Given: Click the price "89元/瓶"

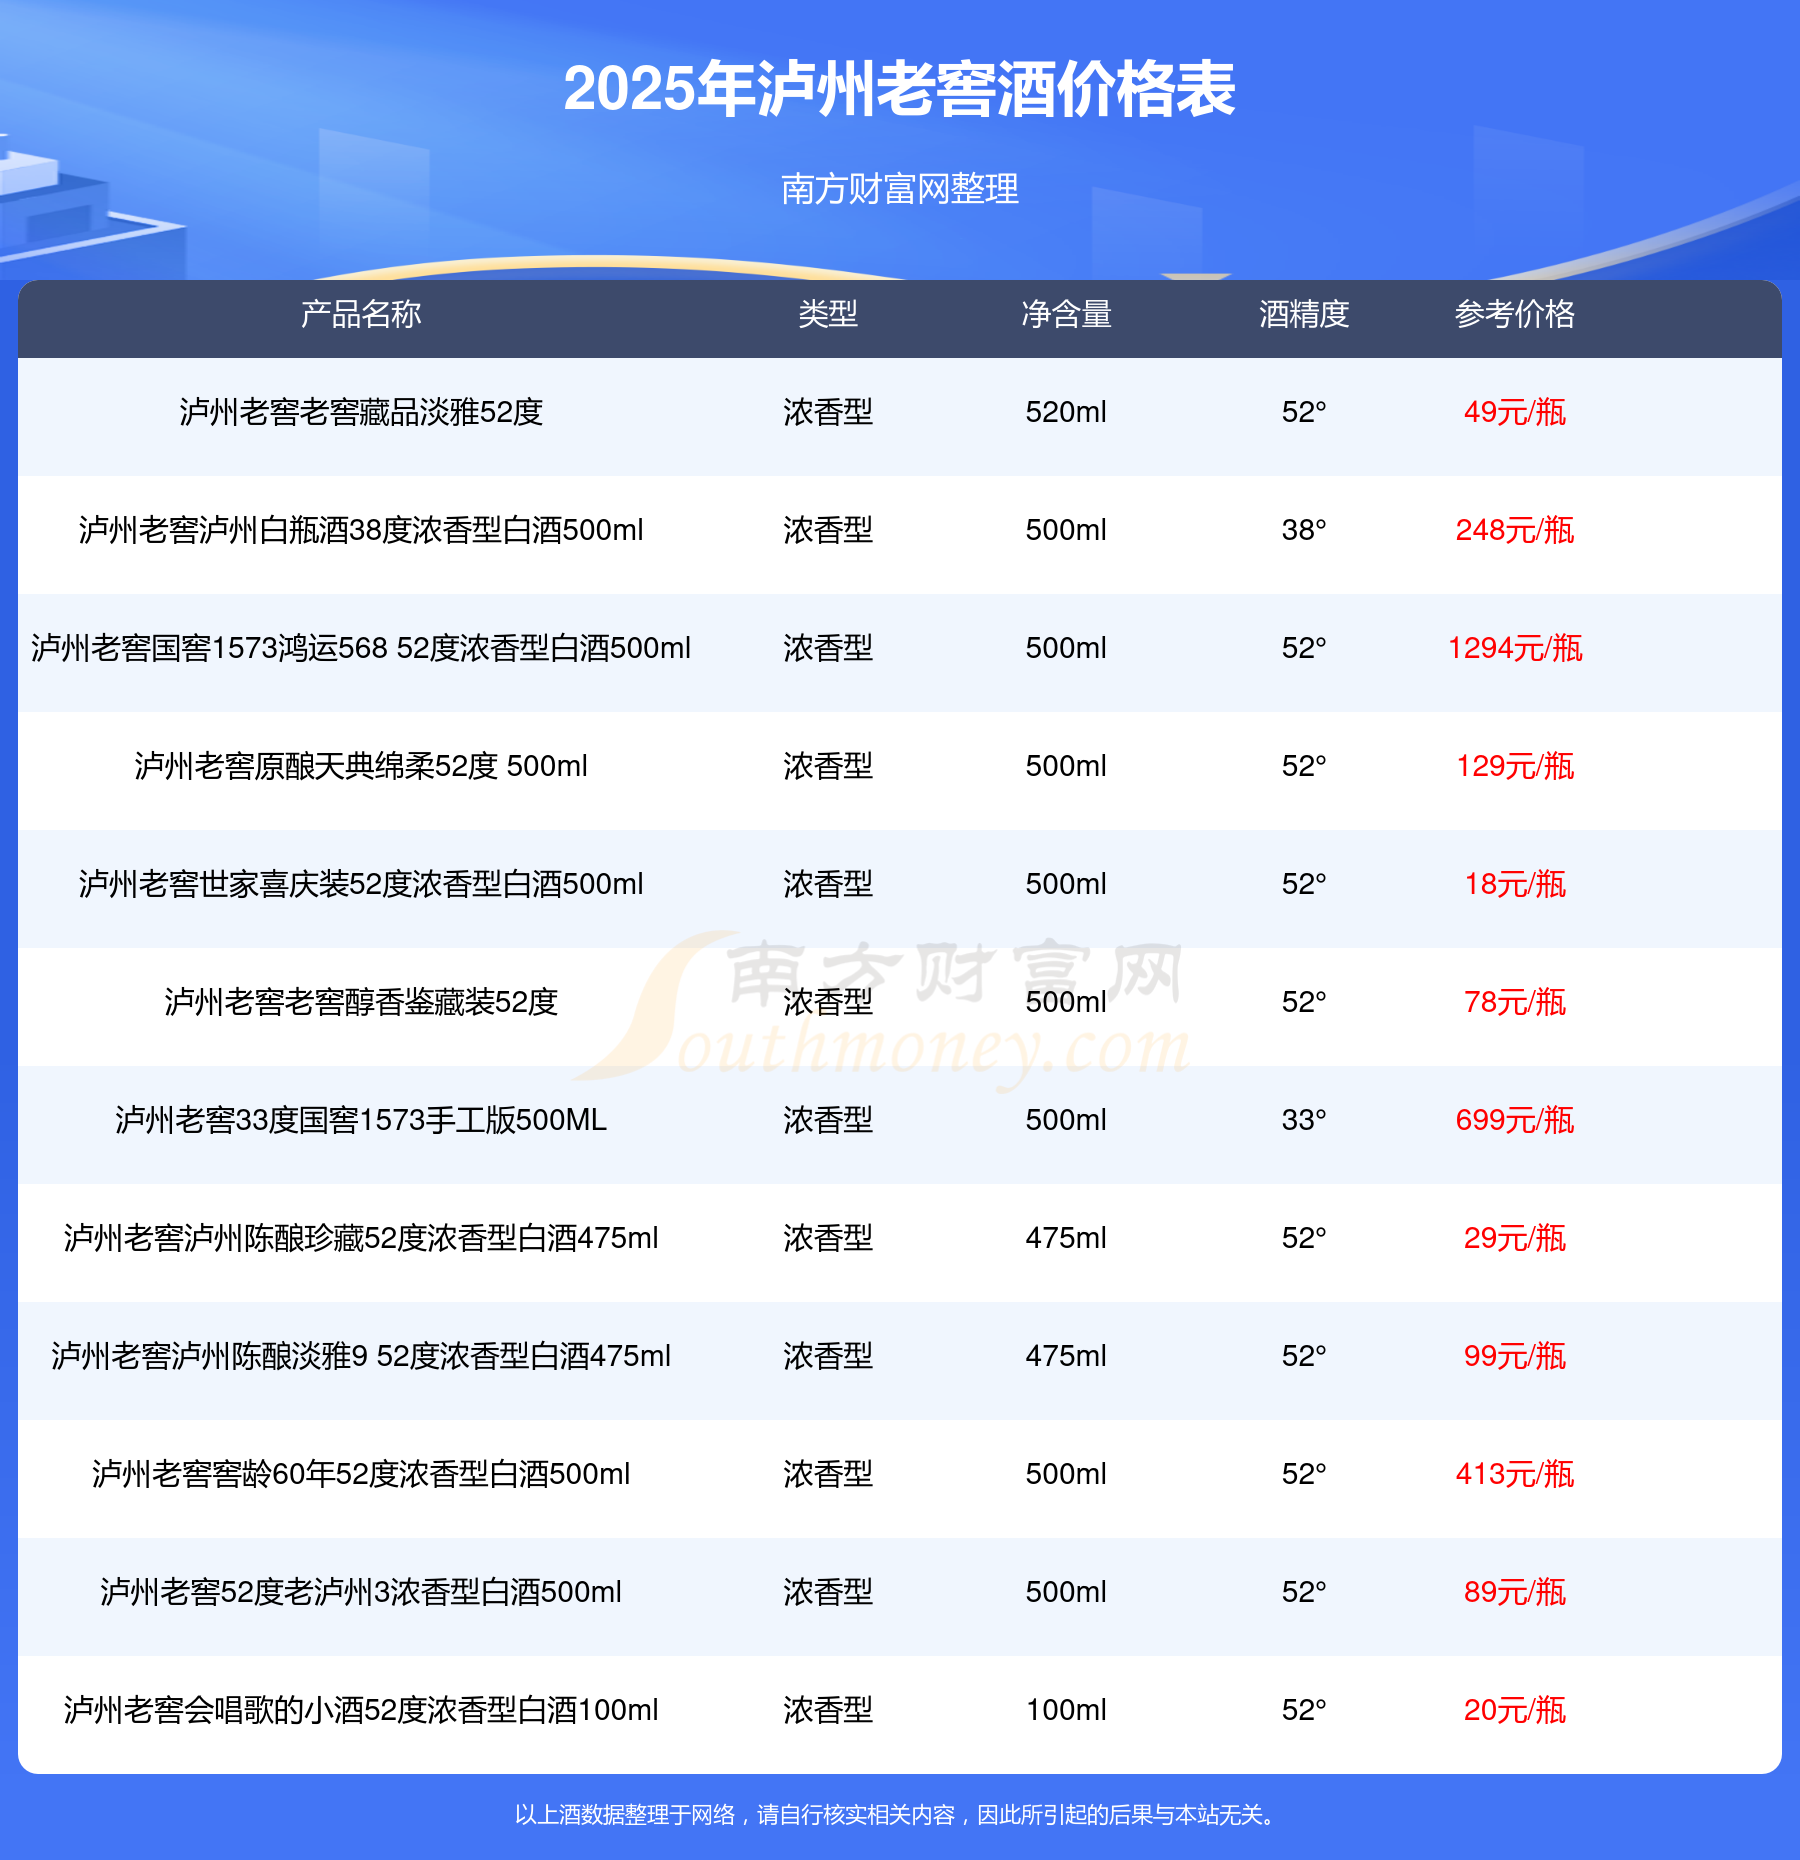Looking at the screenshot, I should (x=1515, y=1592).
